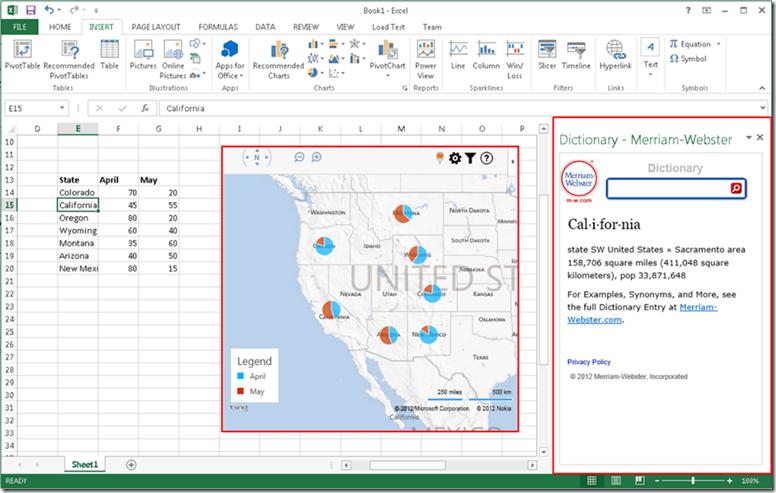The width and height of the screenshot is (776, 493).
Task: Insert a Symbol
Action: pyautogui.click(x=688, y=58)
